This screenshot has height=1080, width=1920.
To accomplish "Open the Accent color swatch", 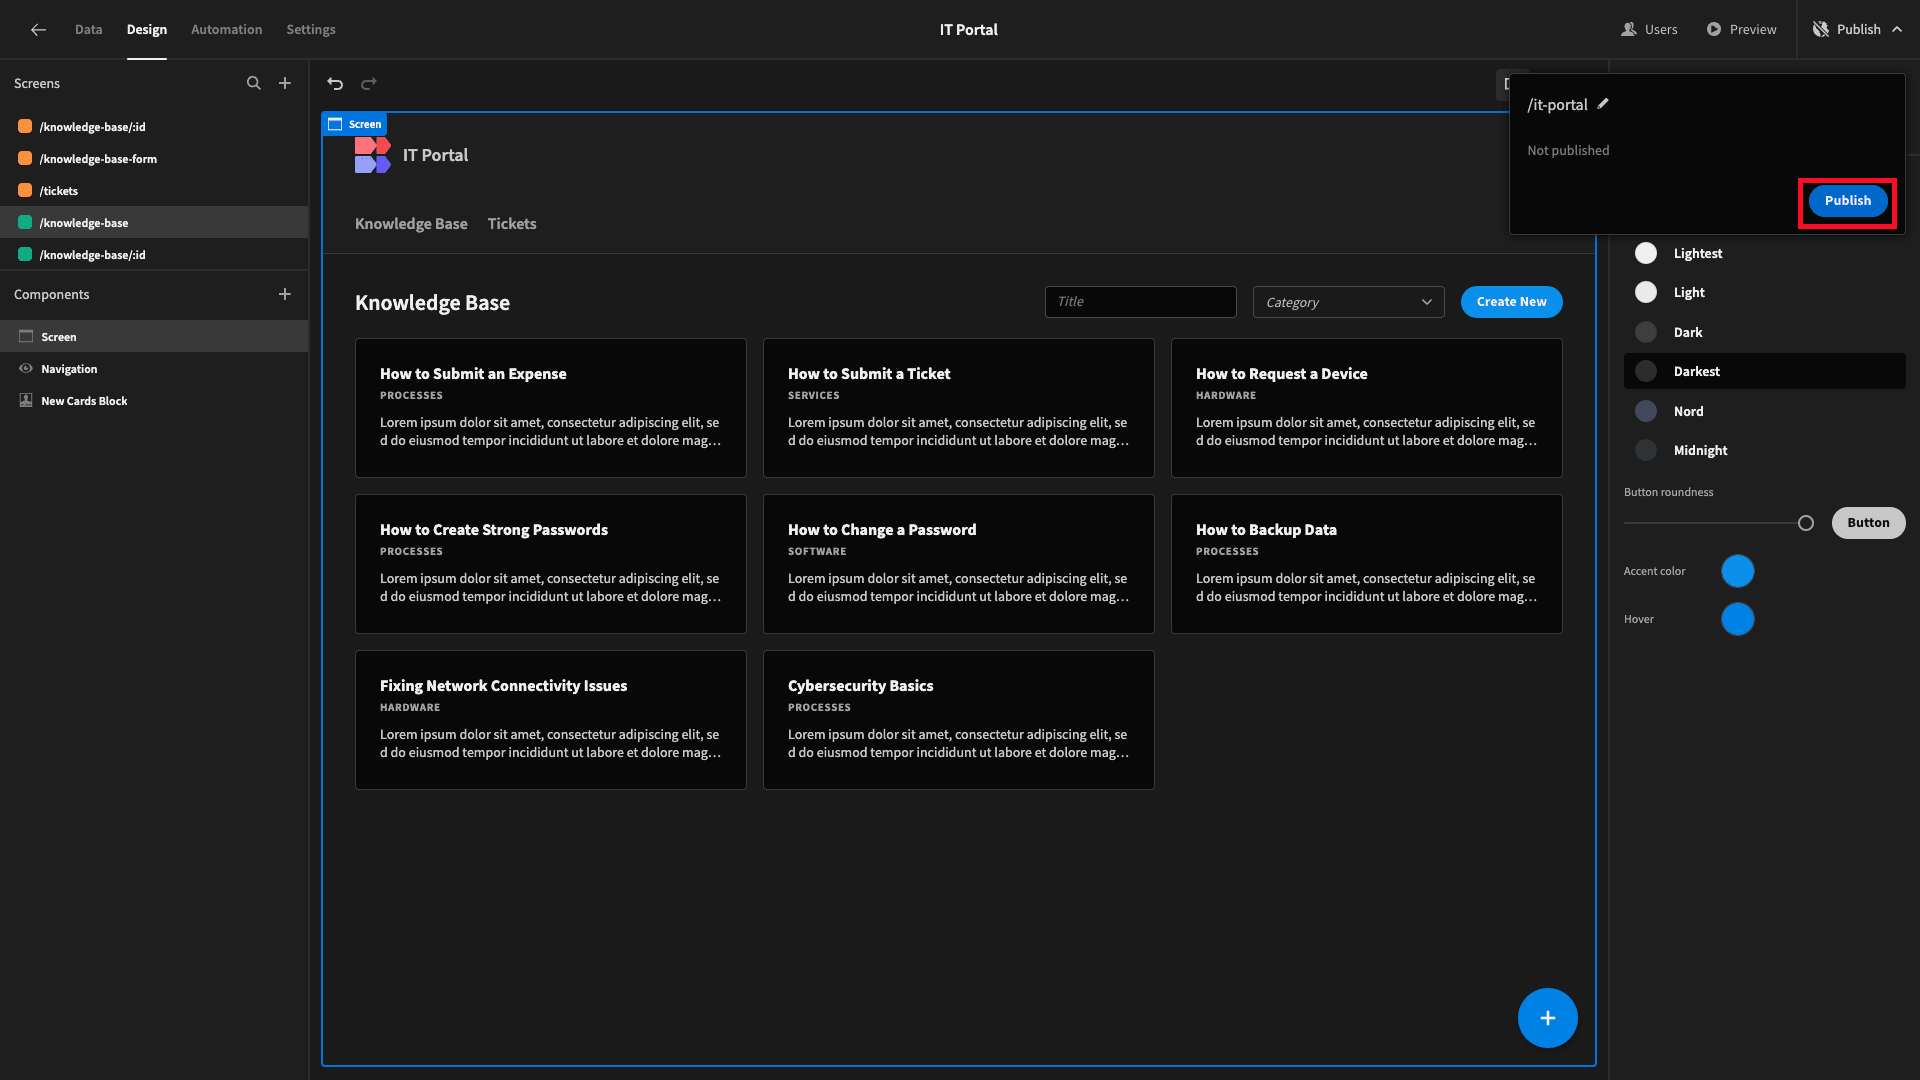I will click(x=1737, y=571).
